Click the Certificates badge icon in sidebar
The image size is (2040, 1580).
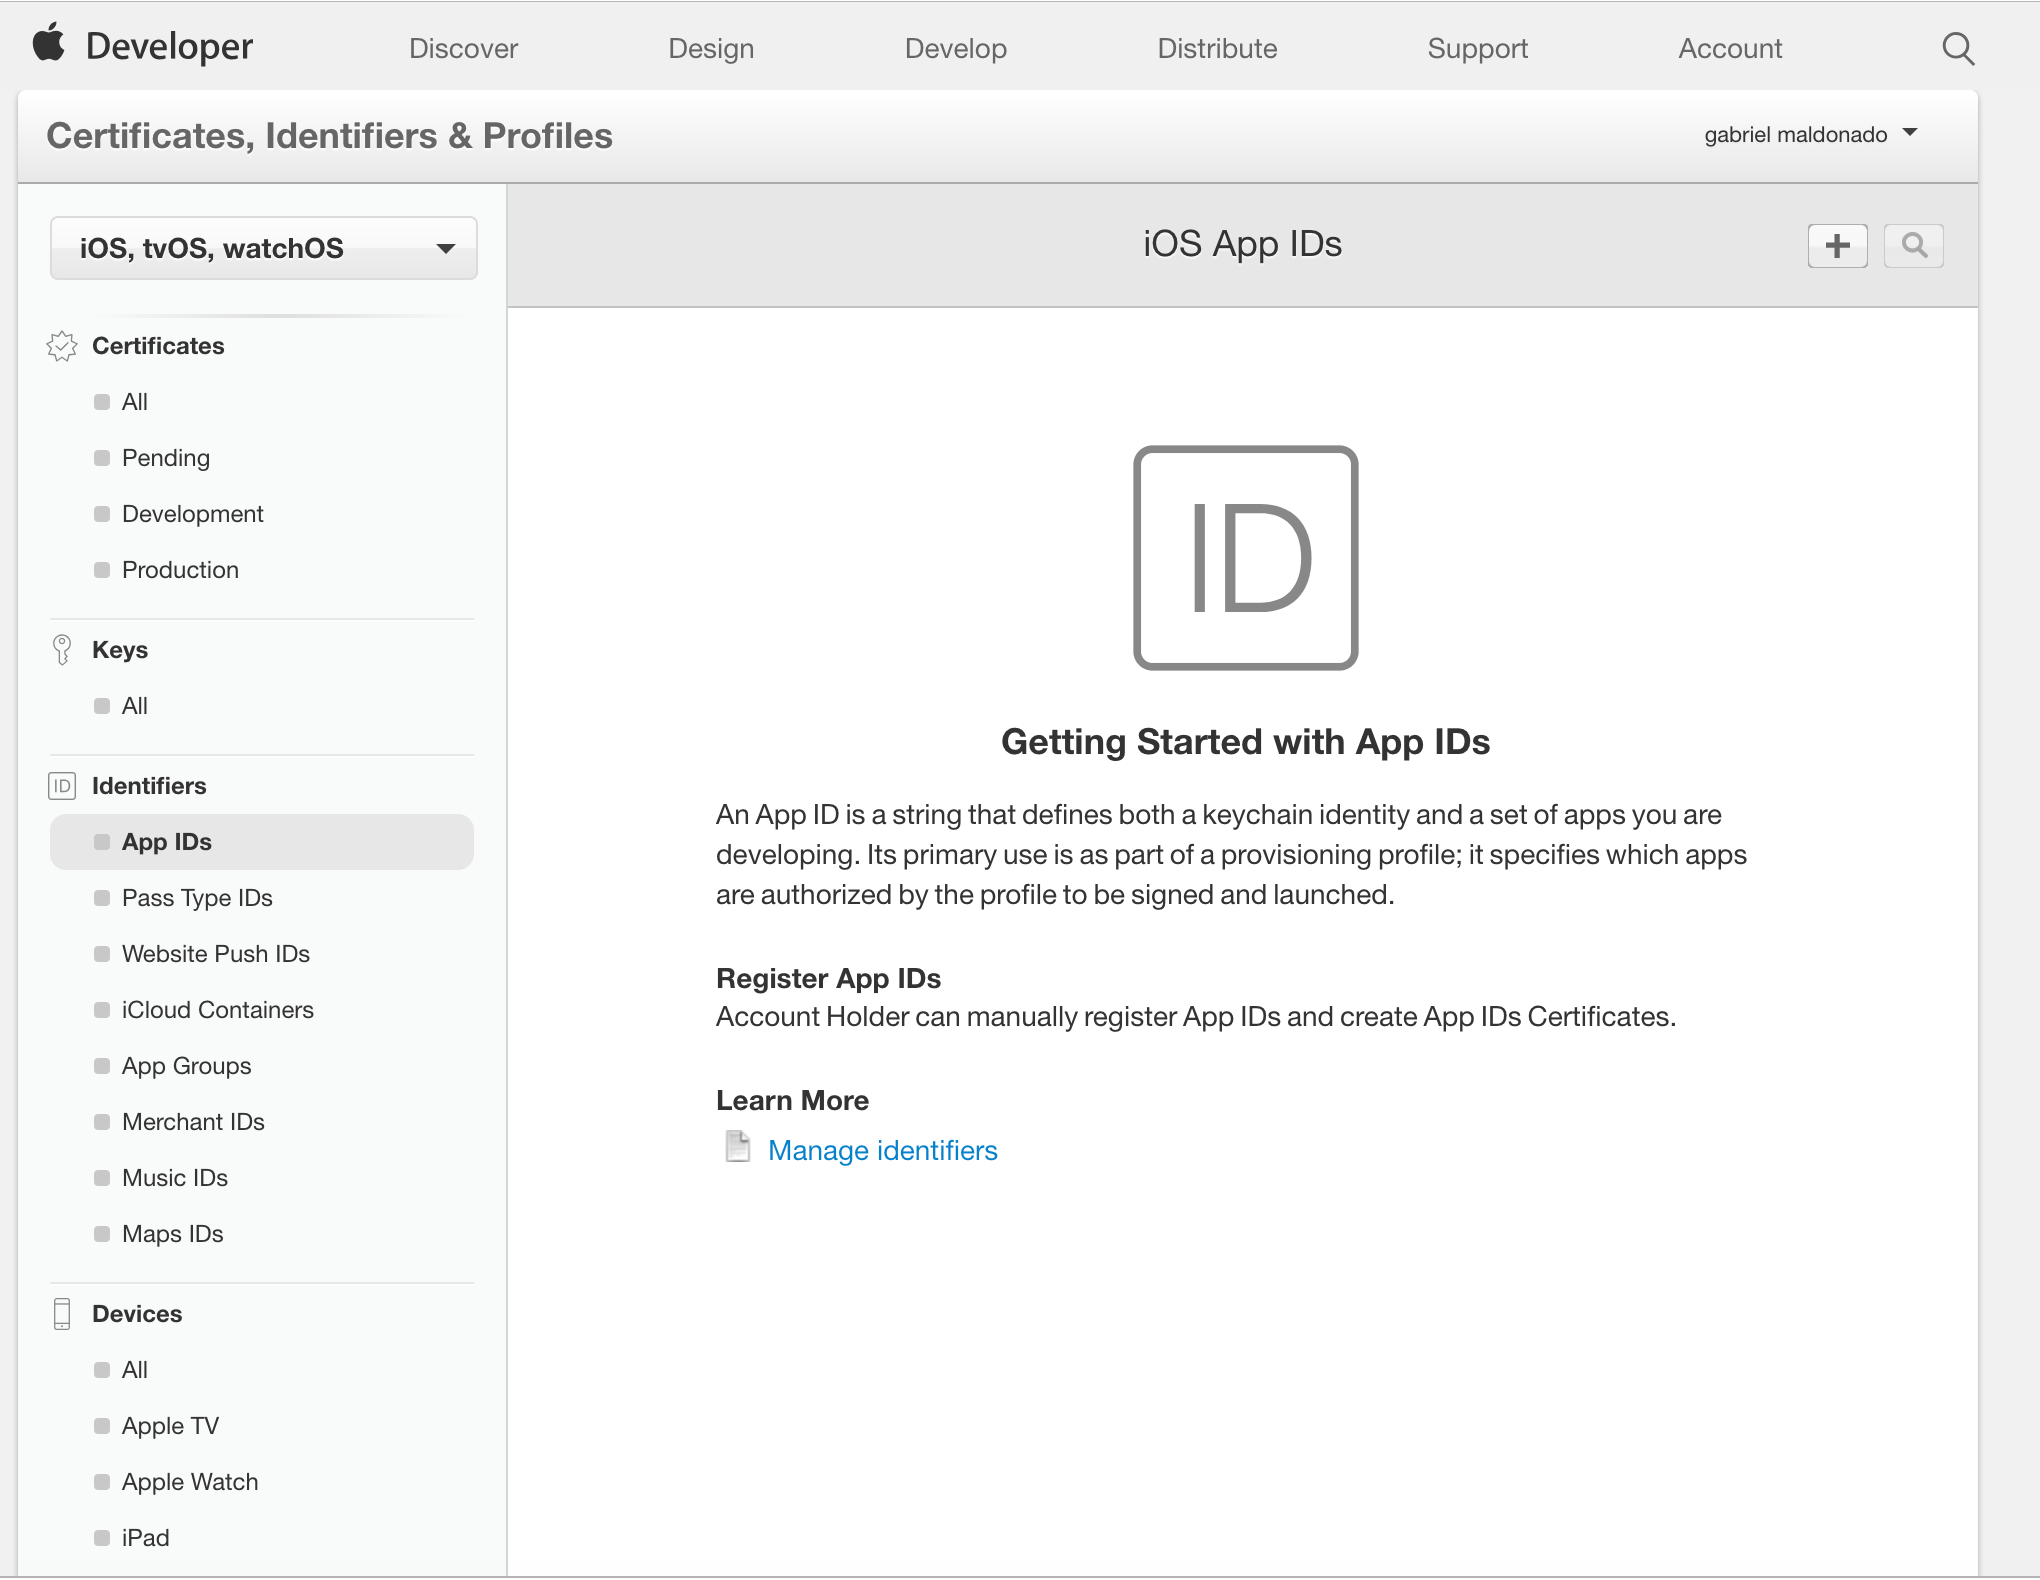pyautogui.click(x=62, y=346)
